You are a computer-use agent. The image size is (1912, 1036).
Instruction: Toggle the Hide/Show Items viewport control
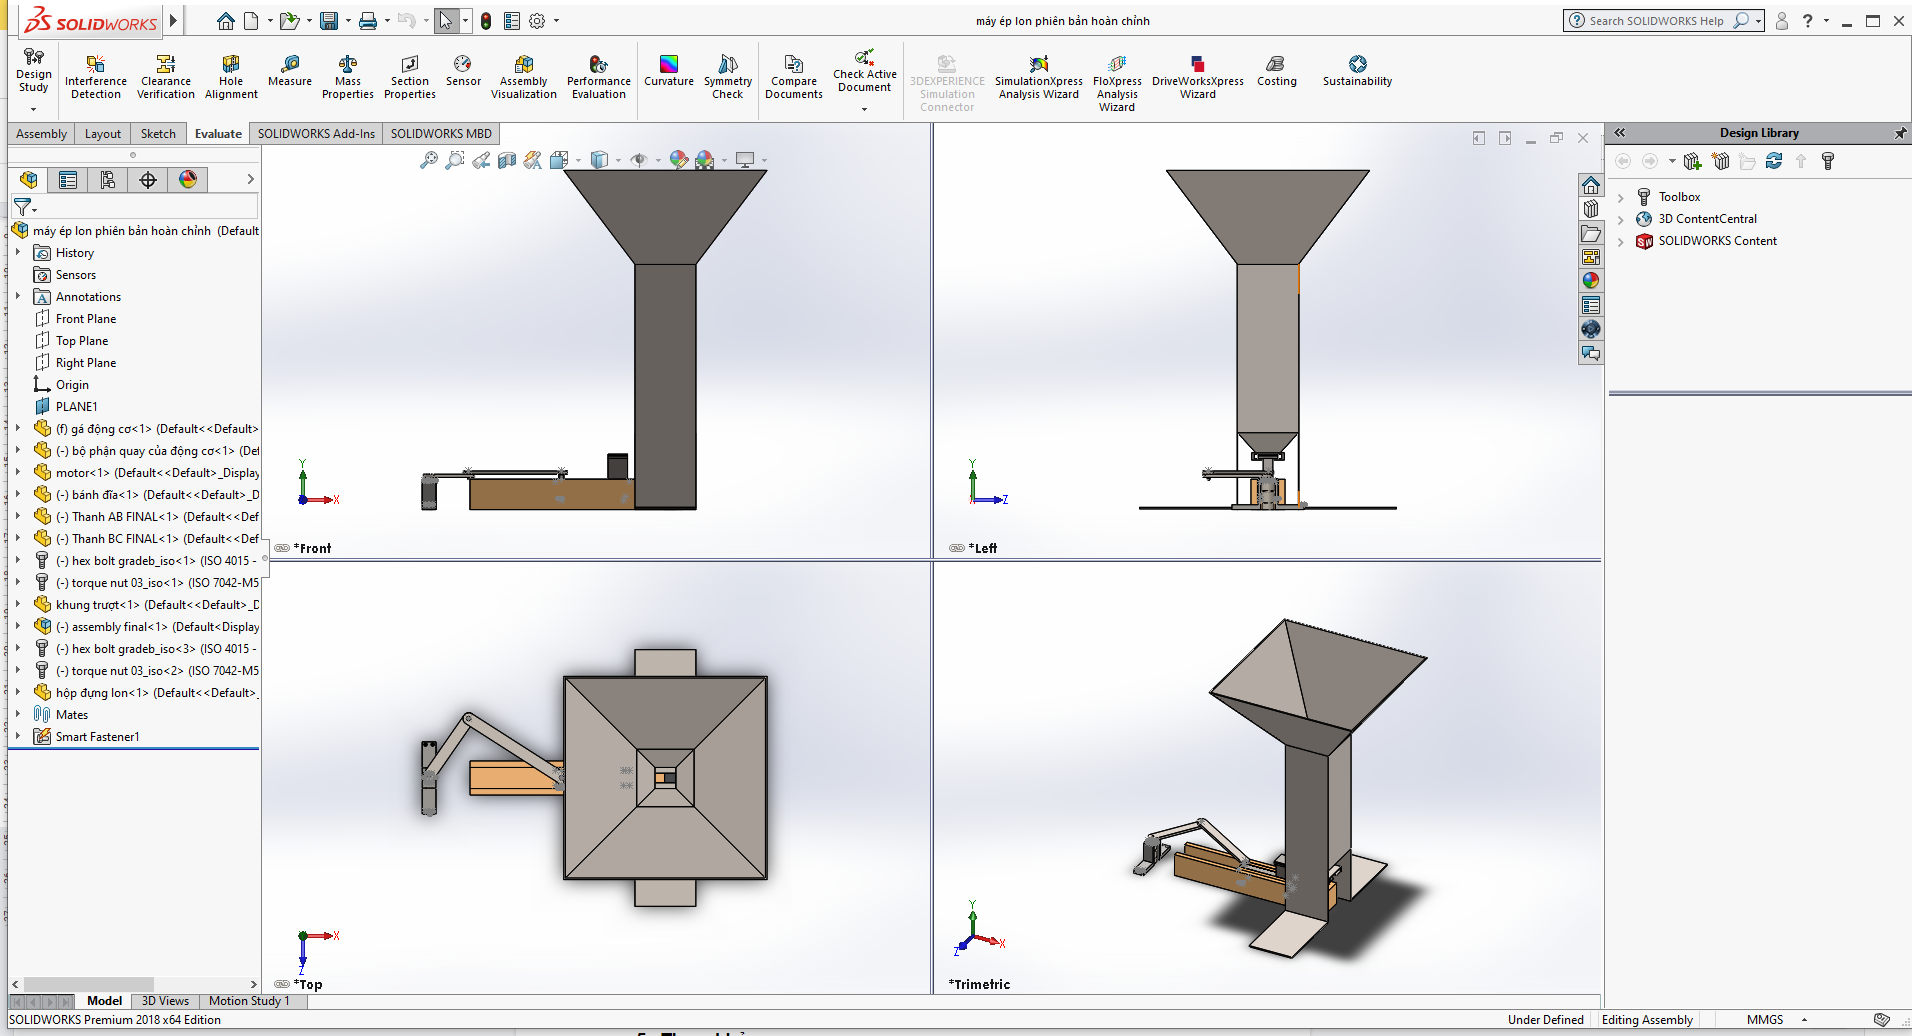(x=641, y=159)
